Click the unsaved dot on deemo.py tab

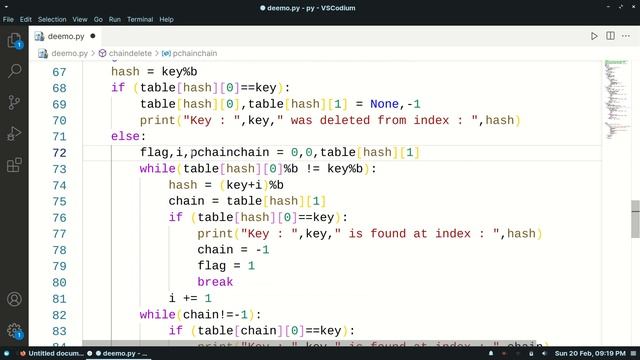pyautogui.click(x=93, y=36)
